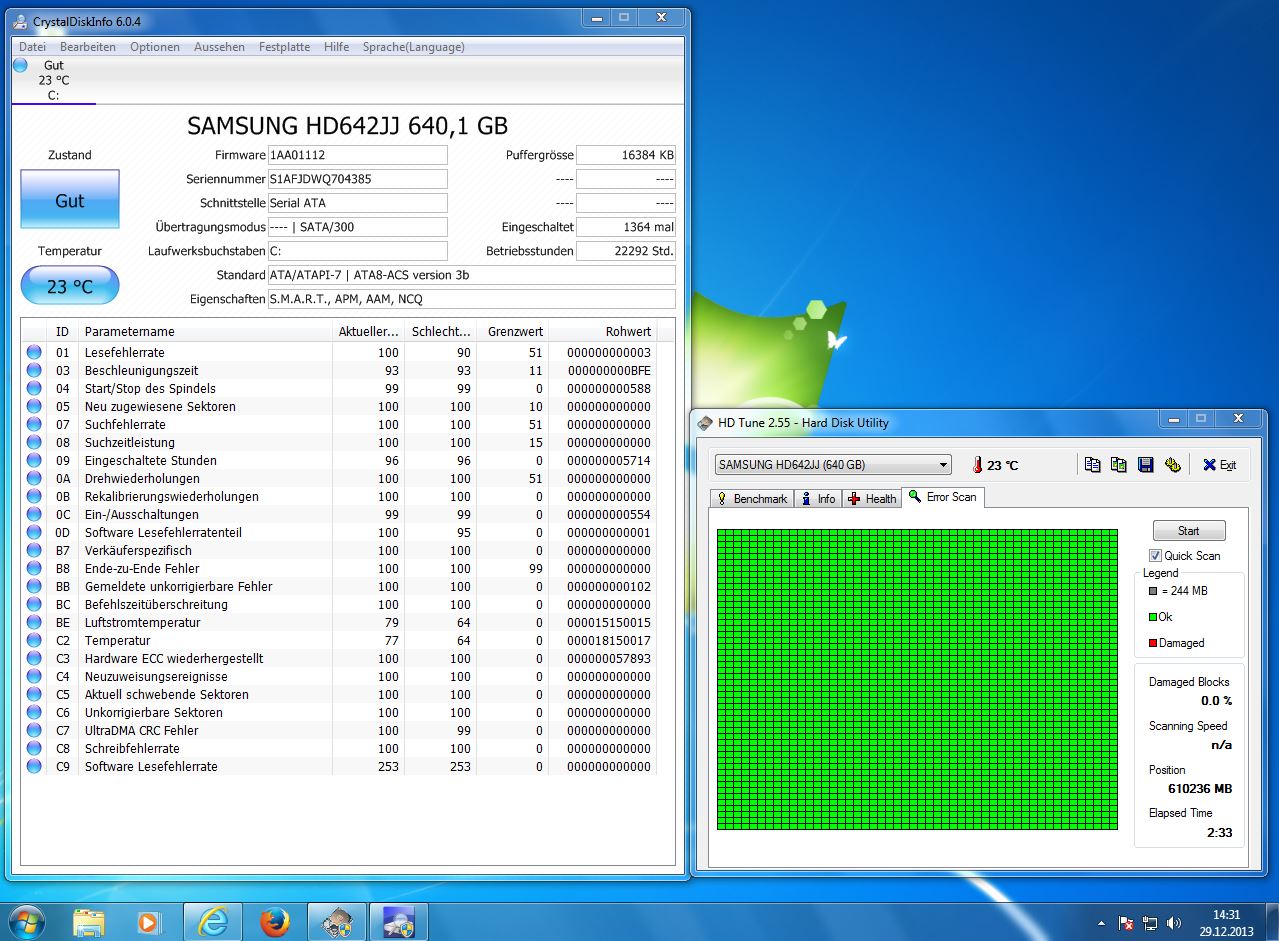Click the copy screenshot icon in HD Tune

pos(1119,465)
